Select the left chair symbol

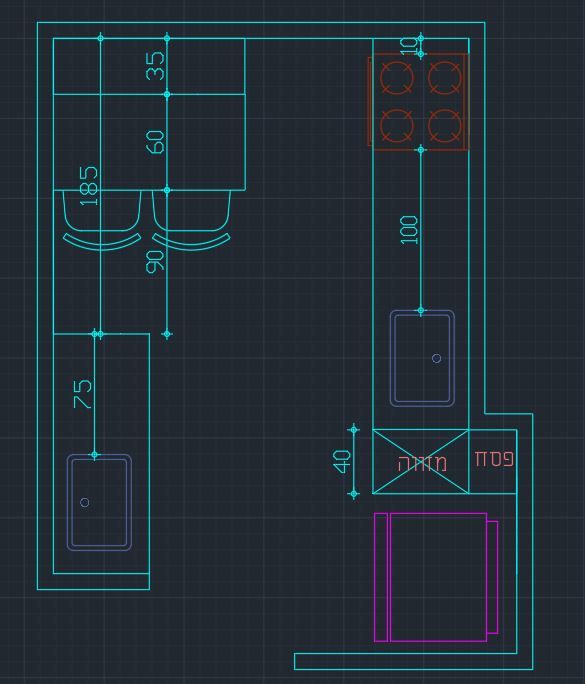102,220
